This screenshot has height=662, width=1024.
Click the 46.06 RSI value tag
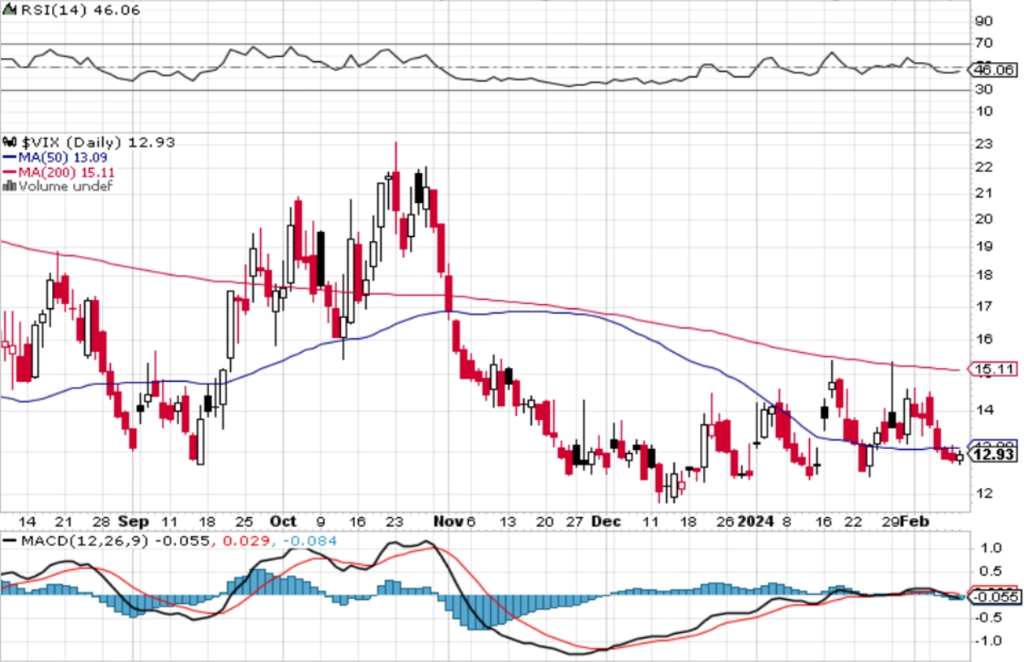pyautogui.click(x=993, y=69)
